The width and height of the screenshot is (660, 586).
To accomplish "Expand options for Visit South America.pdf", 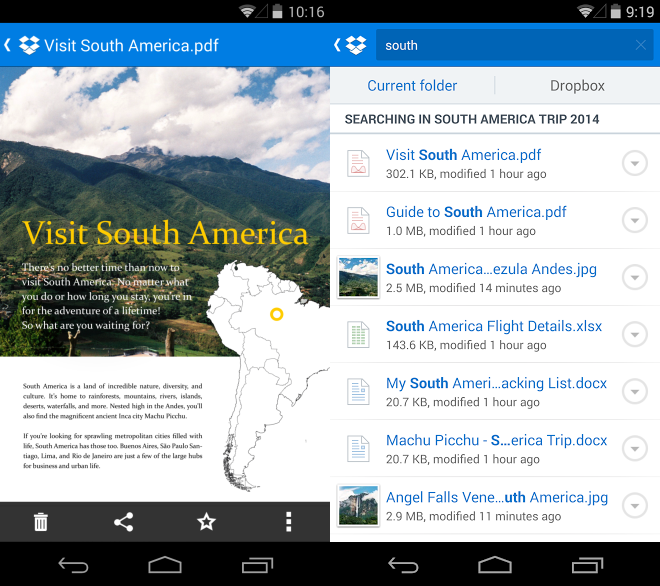I will tap(635, 163).
